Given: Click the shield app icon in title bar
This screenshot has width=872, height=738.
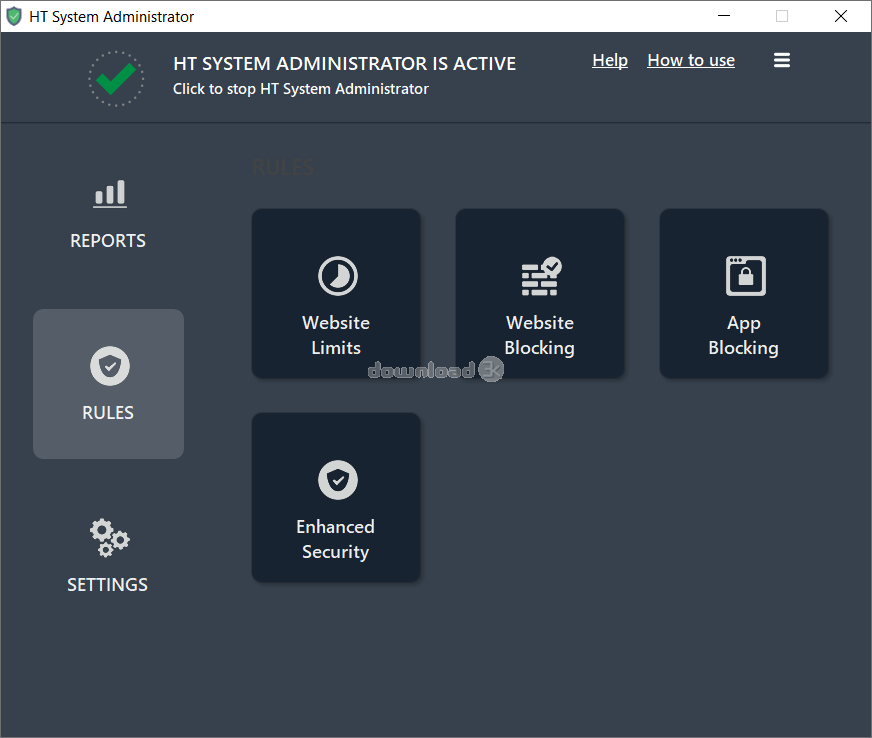Looking at the screenshot, I should click(14, 16).
